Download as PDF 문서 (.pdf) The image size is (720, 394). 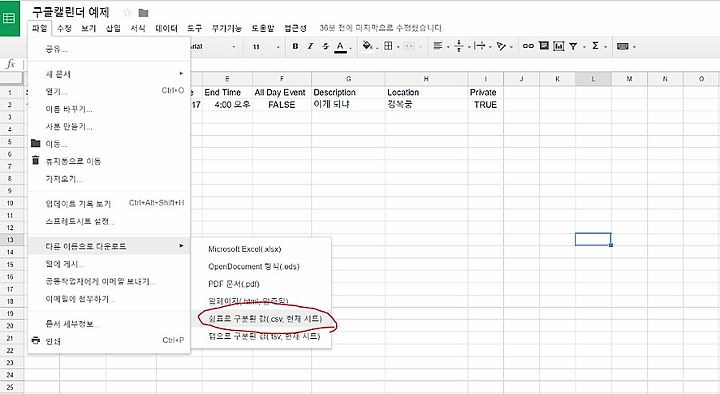click(261, 284)
